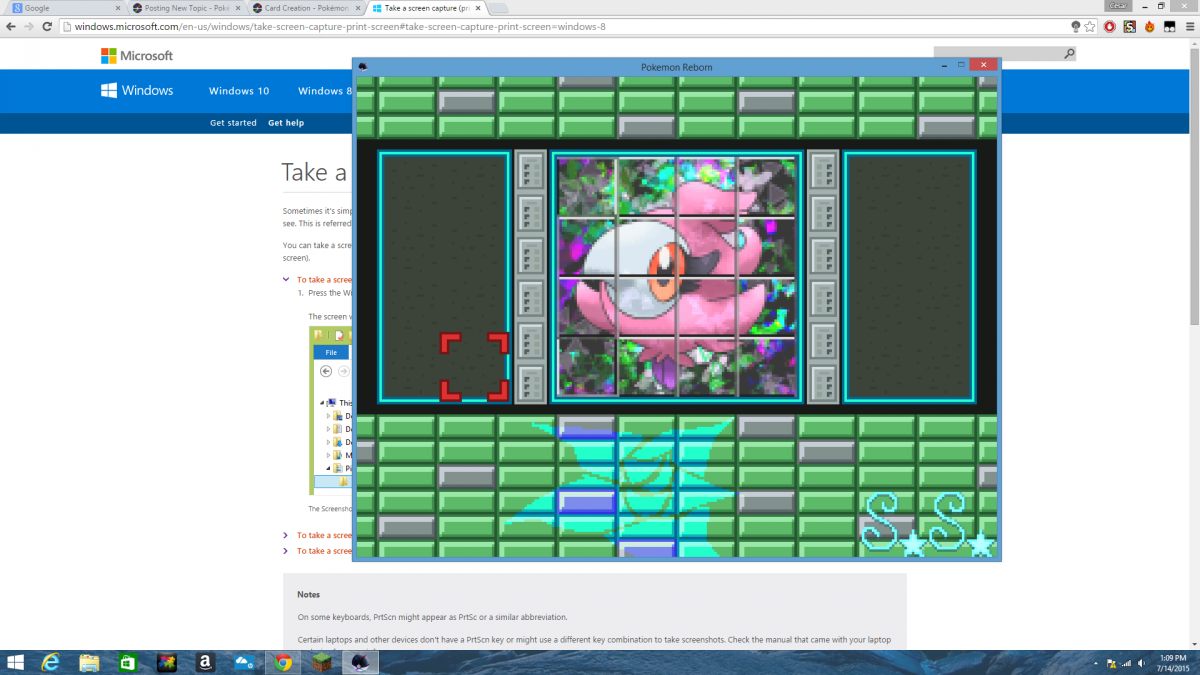The height and width of the screenshot is (675, 1200).
Task: Open the Action Center flag icon
Action: point(1111,663)
